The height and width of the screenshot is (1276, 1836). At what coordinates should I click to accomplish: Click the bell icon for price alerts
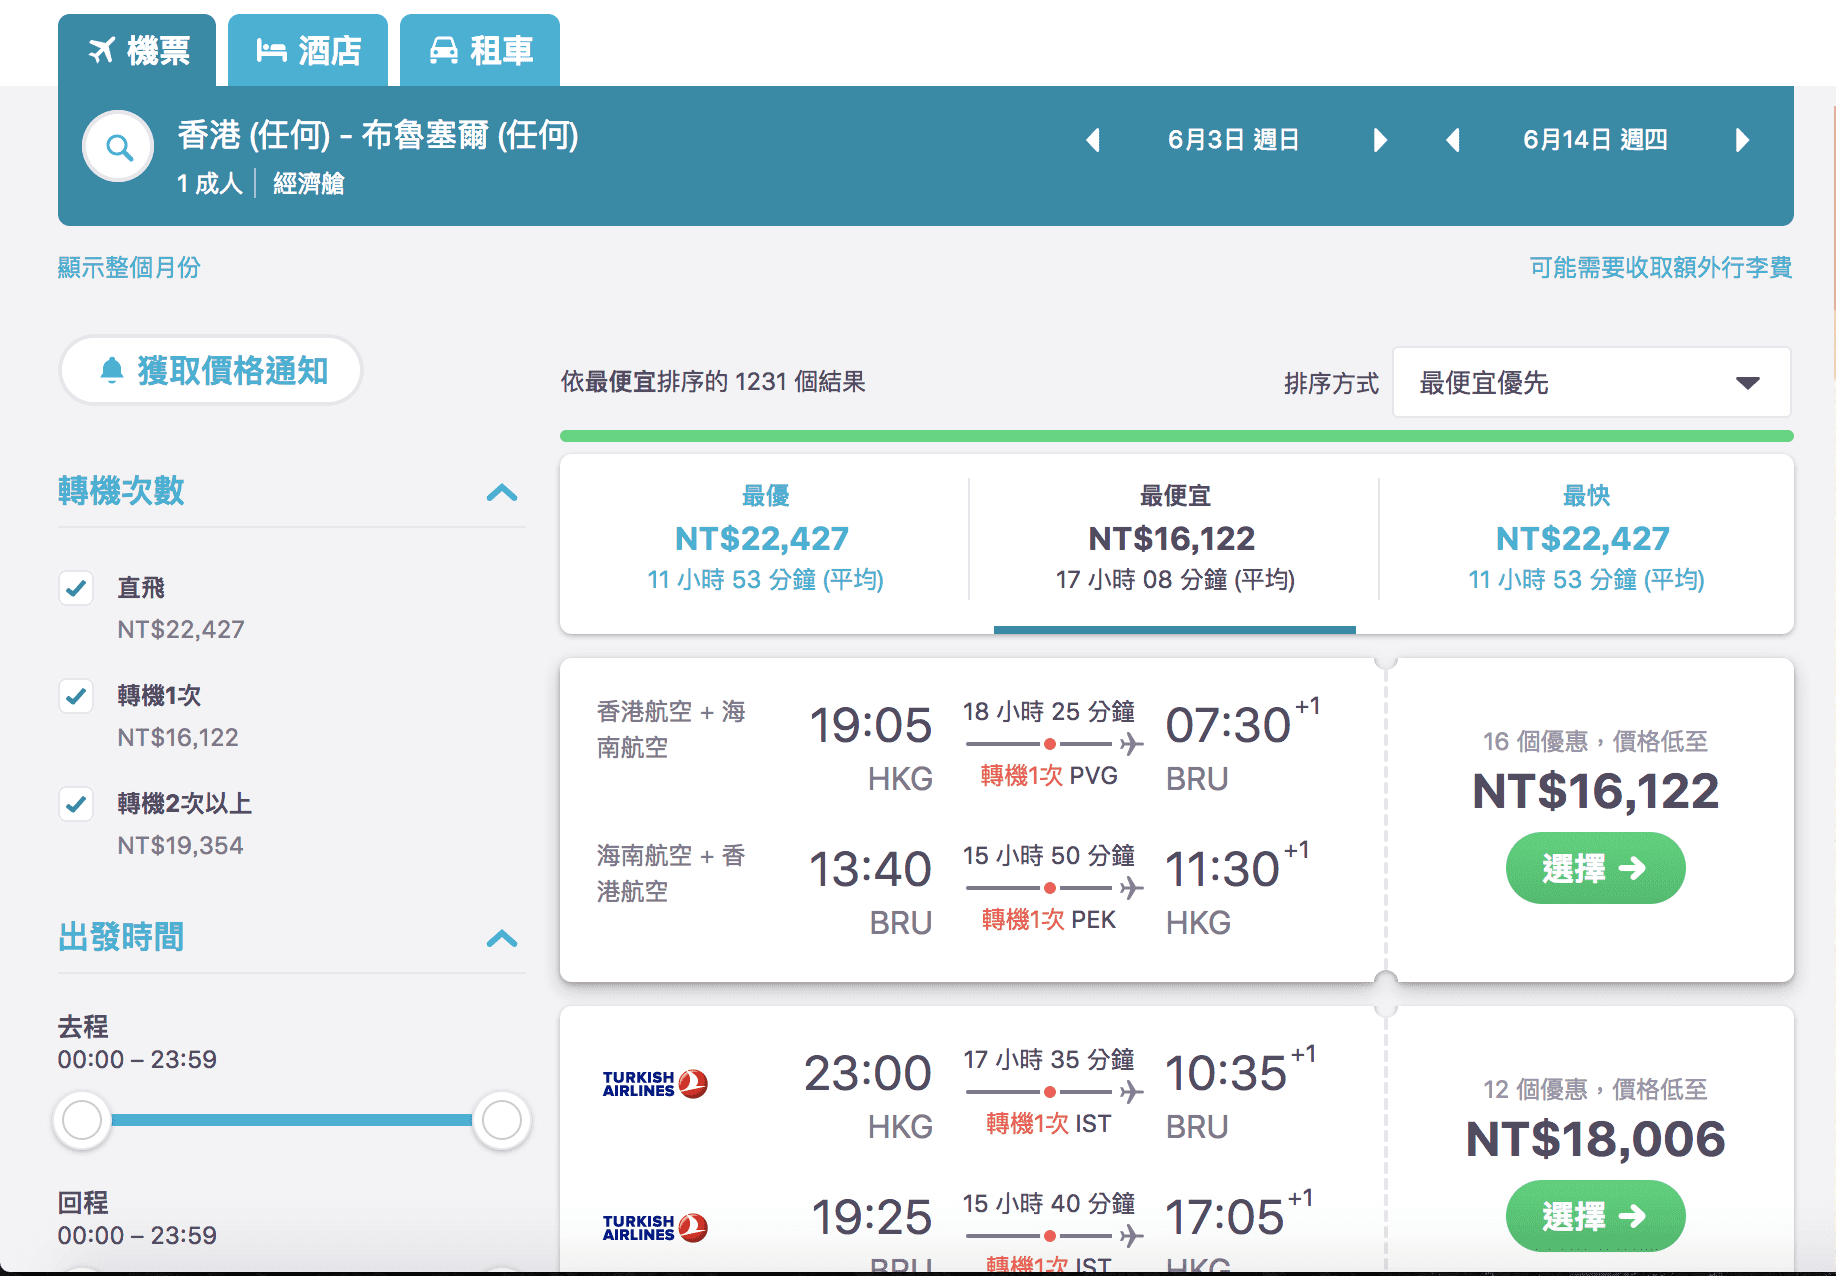pos(112,371)
